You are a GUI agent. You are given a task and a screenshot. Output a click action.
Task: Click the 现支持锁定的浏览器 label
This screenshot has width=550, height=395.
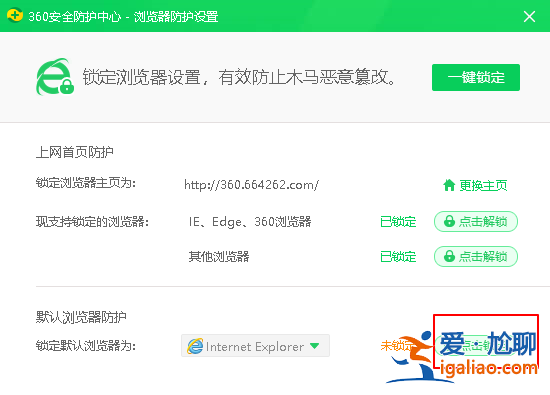[x=93, y=222]
